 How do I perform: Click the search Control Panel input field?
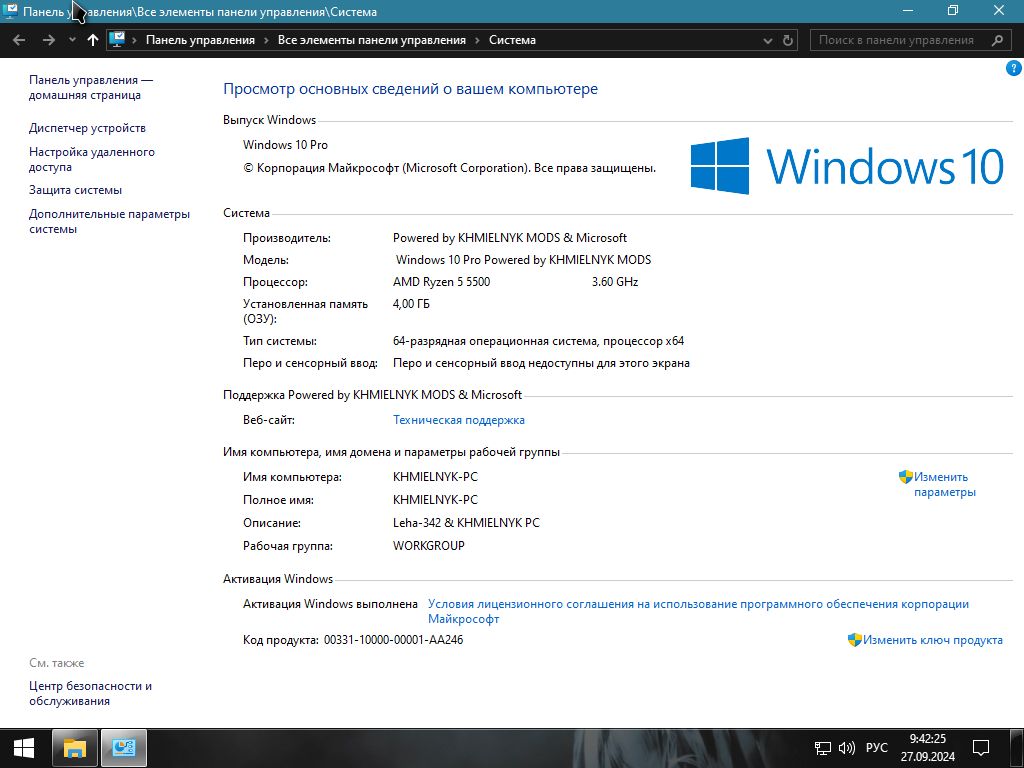point(896,40)
